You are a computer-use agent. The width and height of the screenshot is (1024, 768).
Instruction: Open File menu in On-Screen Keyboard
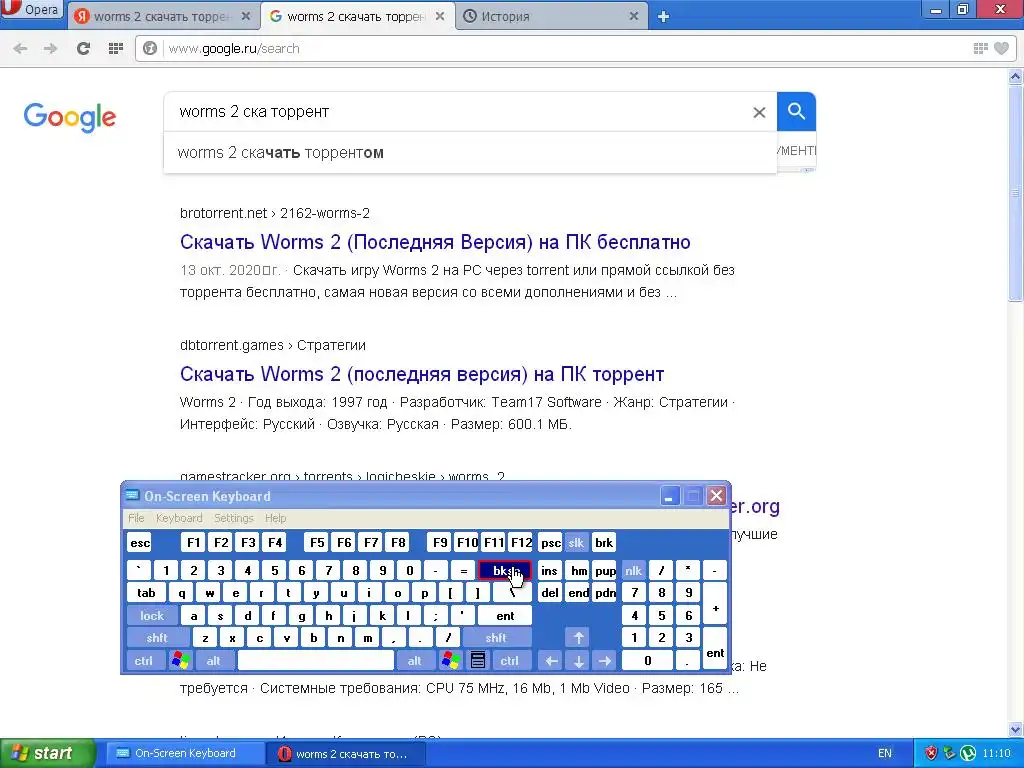[136, 518]
